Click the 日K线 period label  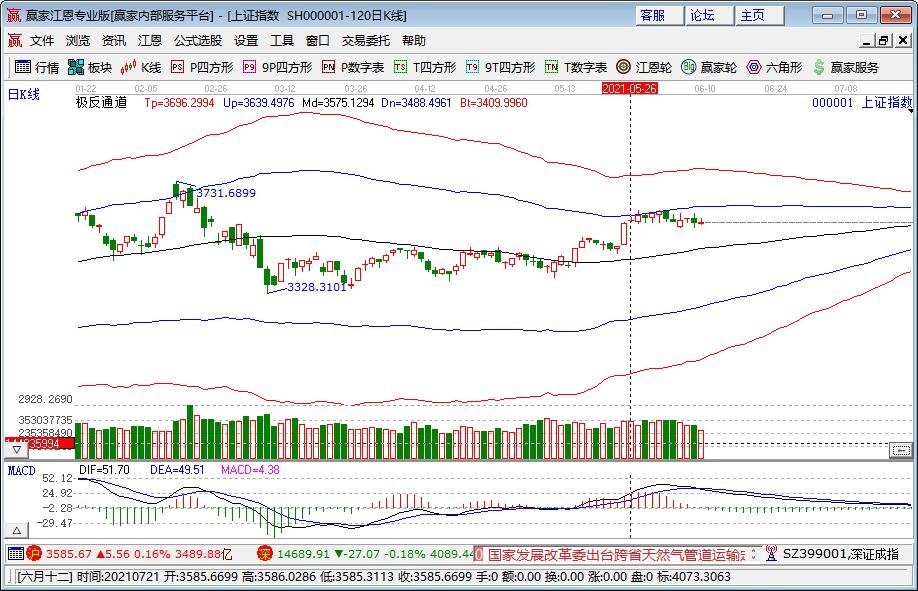[x=23, y=94]
